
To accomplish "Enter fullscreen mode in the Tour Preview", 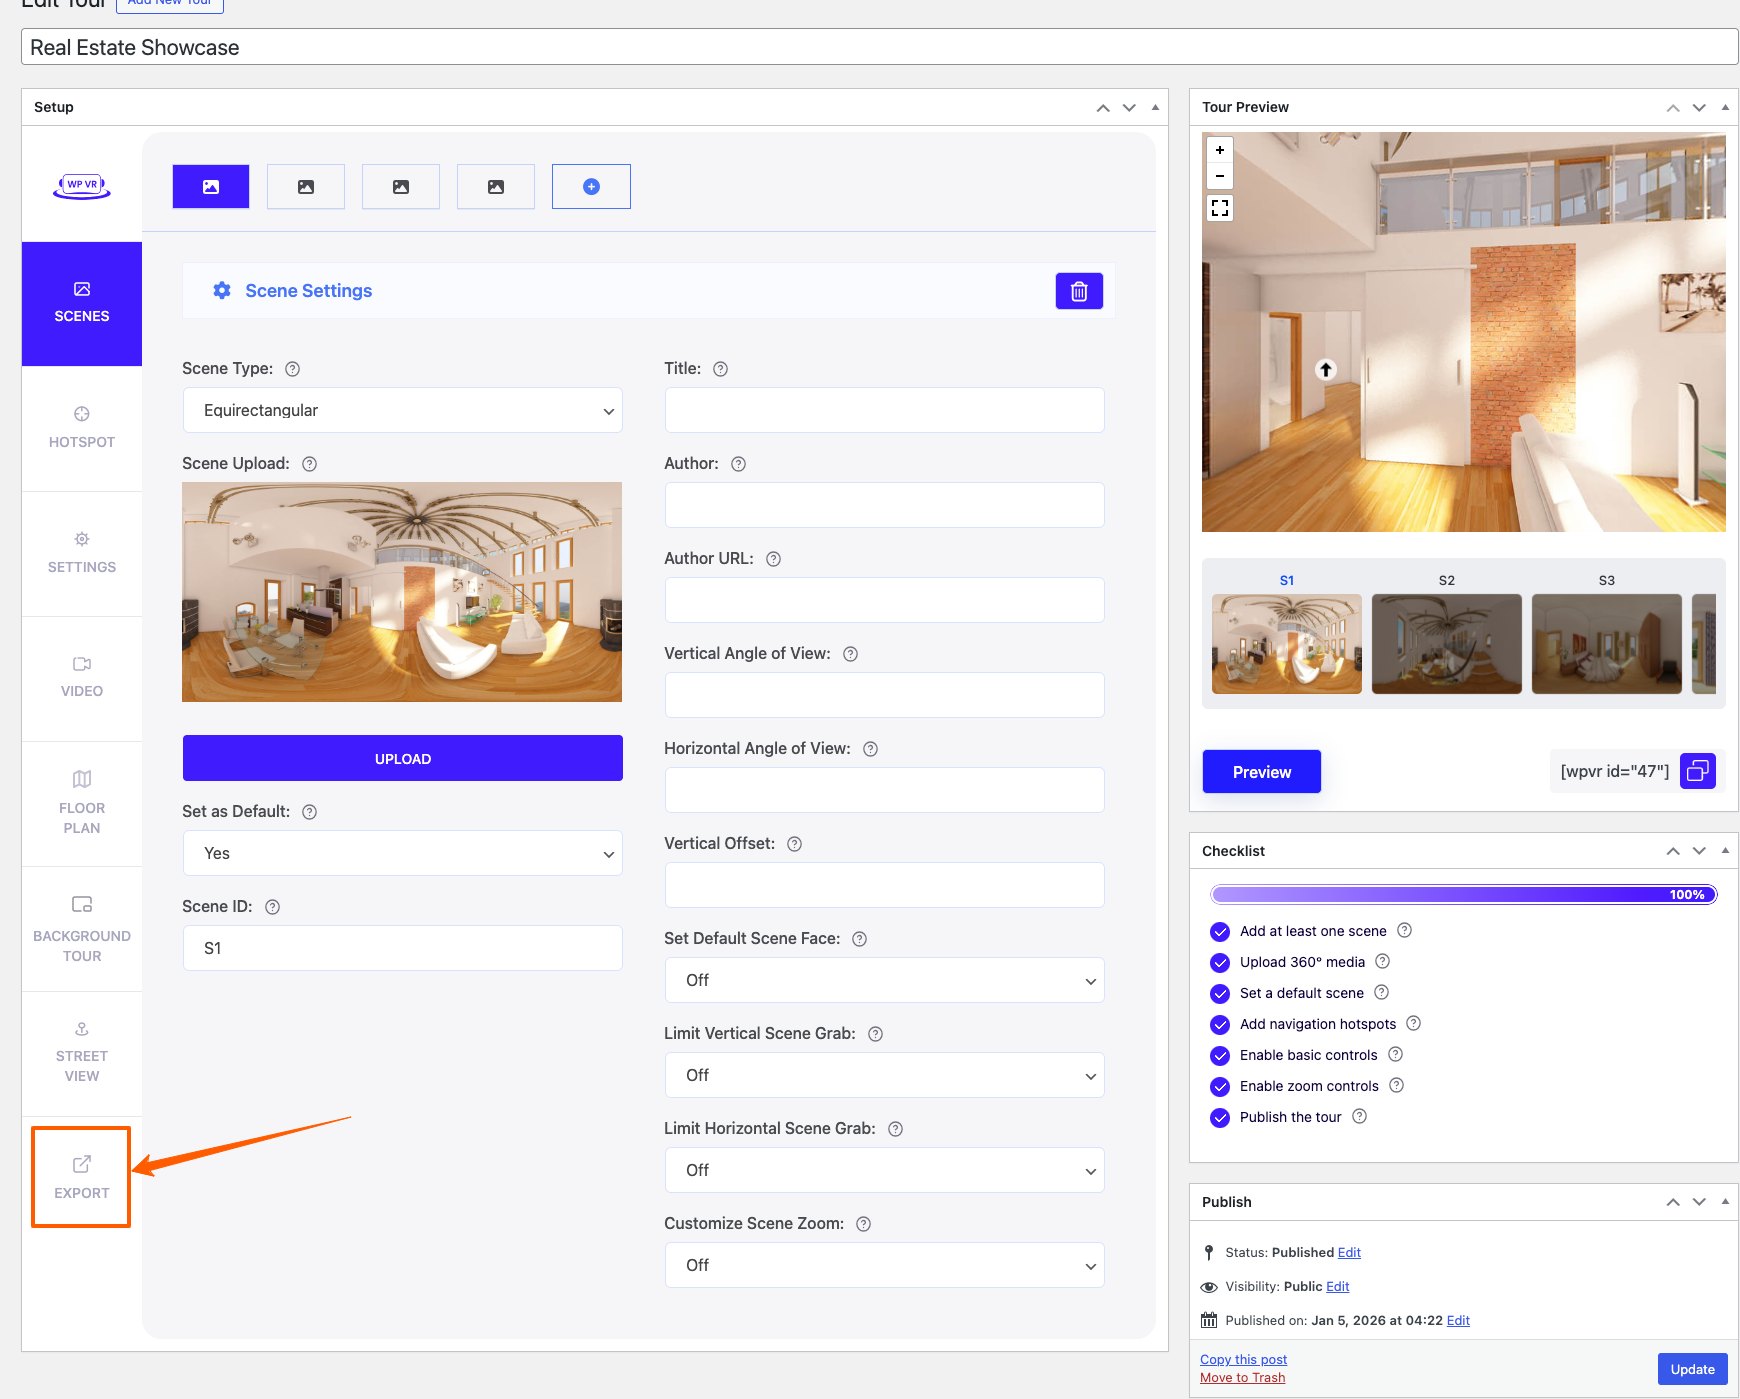I will click(1219, 208).
